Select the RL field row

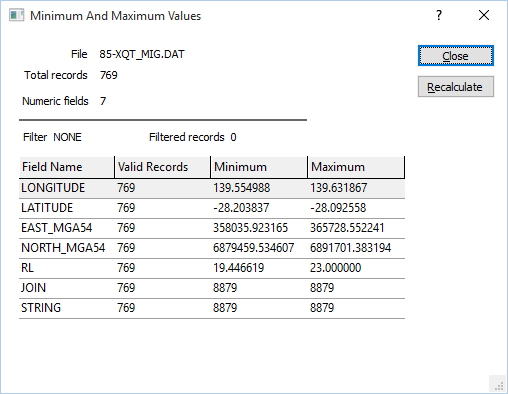pos(212,268)
